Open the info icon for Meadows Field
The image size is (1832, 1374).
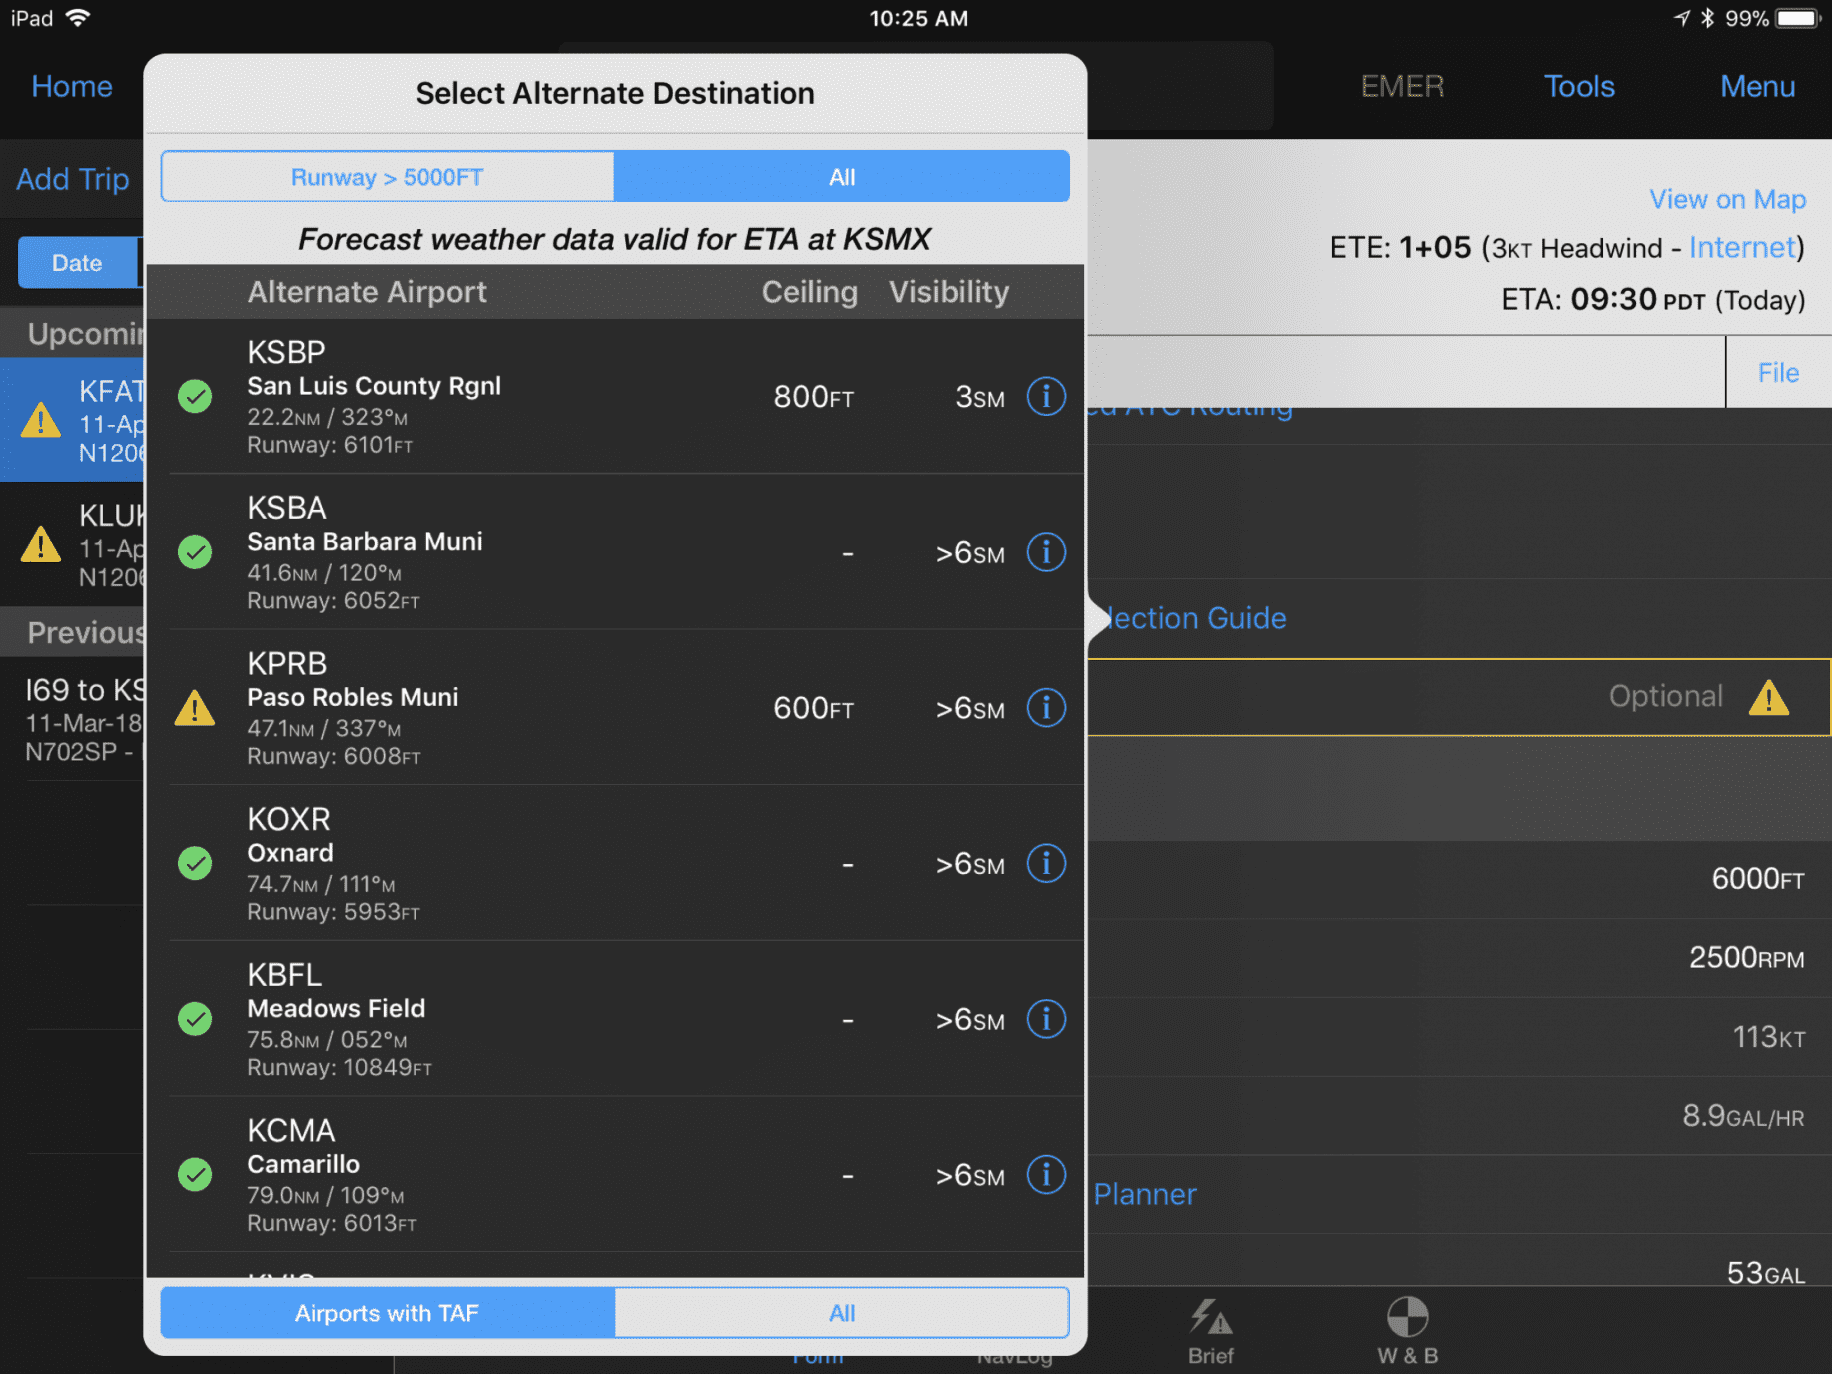click(x=1046, y=1019)
